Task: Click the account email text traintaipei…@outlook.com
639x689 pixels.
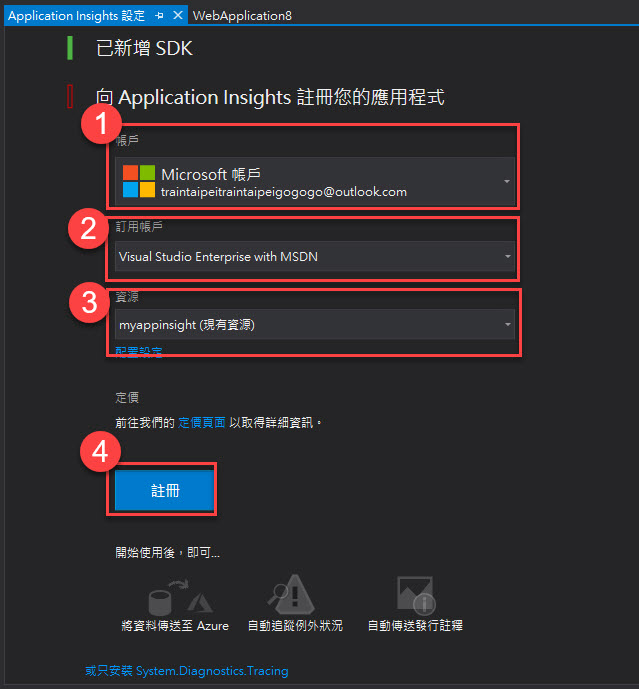Action: 284,192
